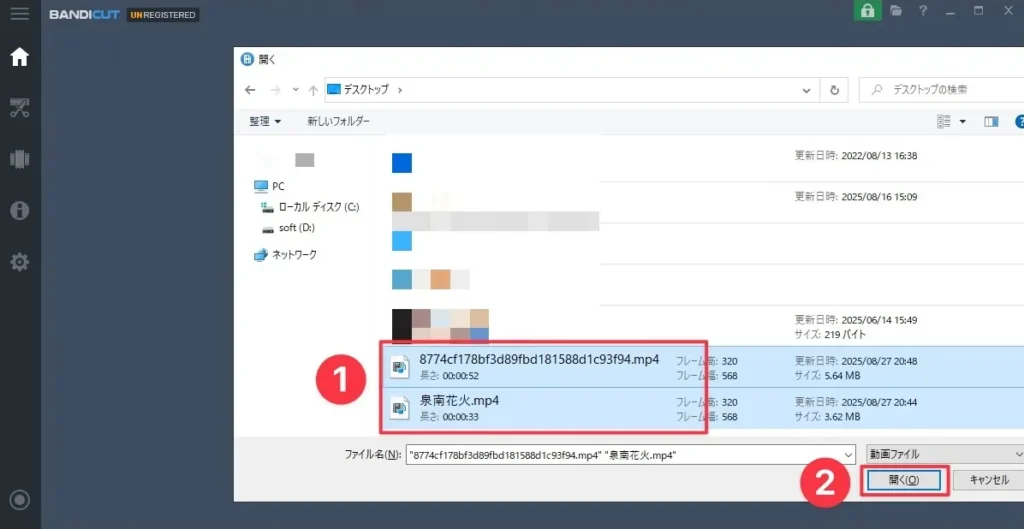Image resolution: width=1024 pixels, height=529 pixels.
Task: Click the デスクトップの検索 search field
Action: pos(941,90)
